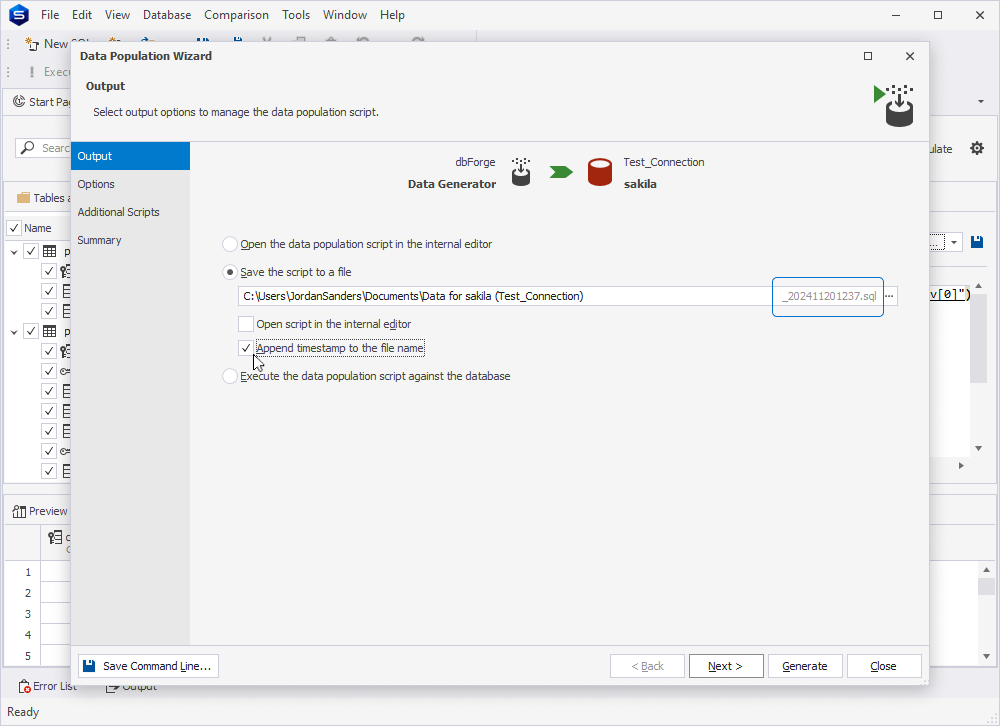Click the horizontal scroll right arrow in editor
The image size is (1000, 726).
click(962, 466)
